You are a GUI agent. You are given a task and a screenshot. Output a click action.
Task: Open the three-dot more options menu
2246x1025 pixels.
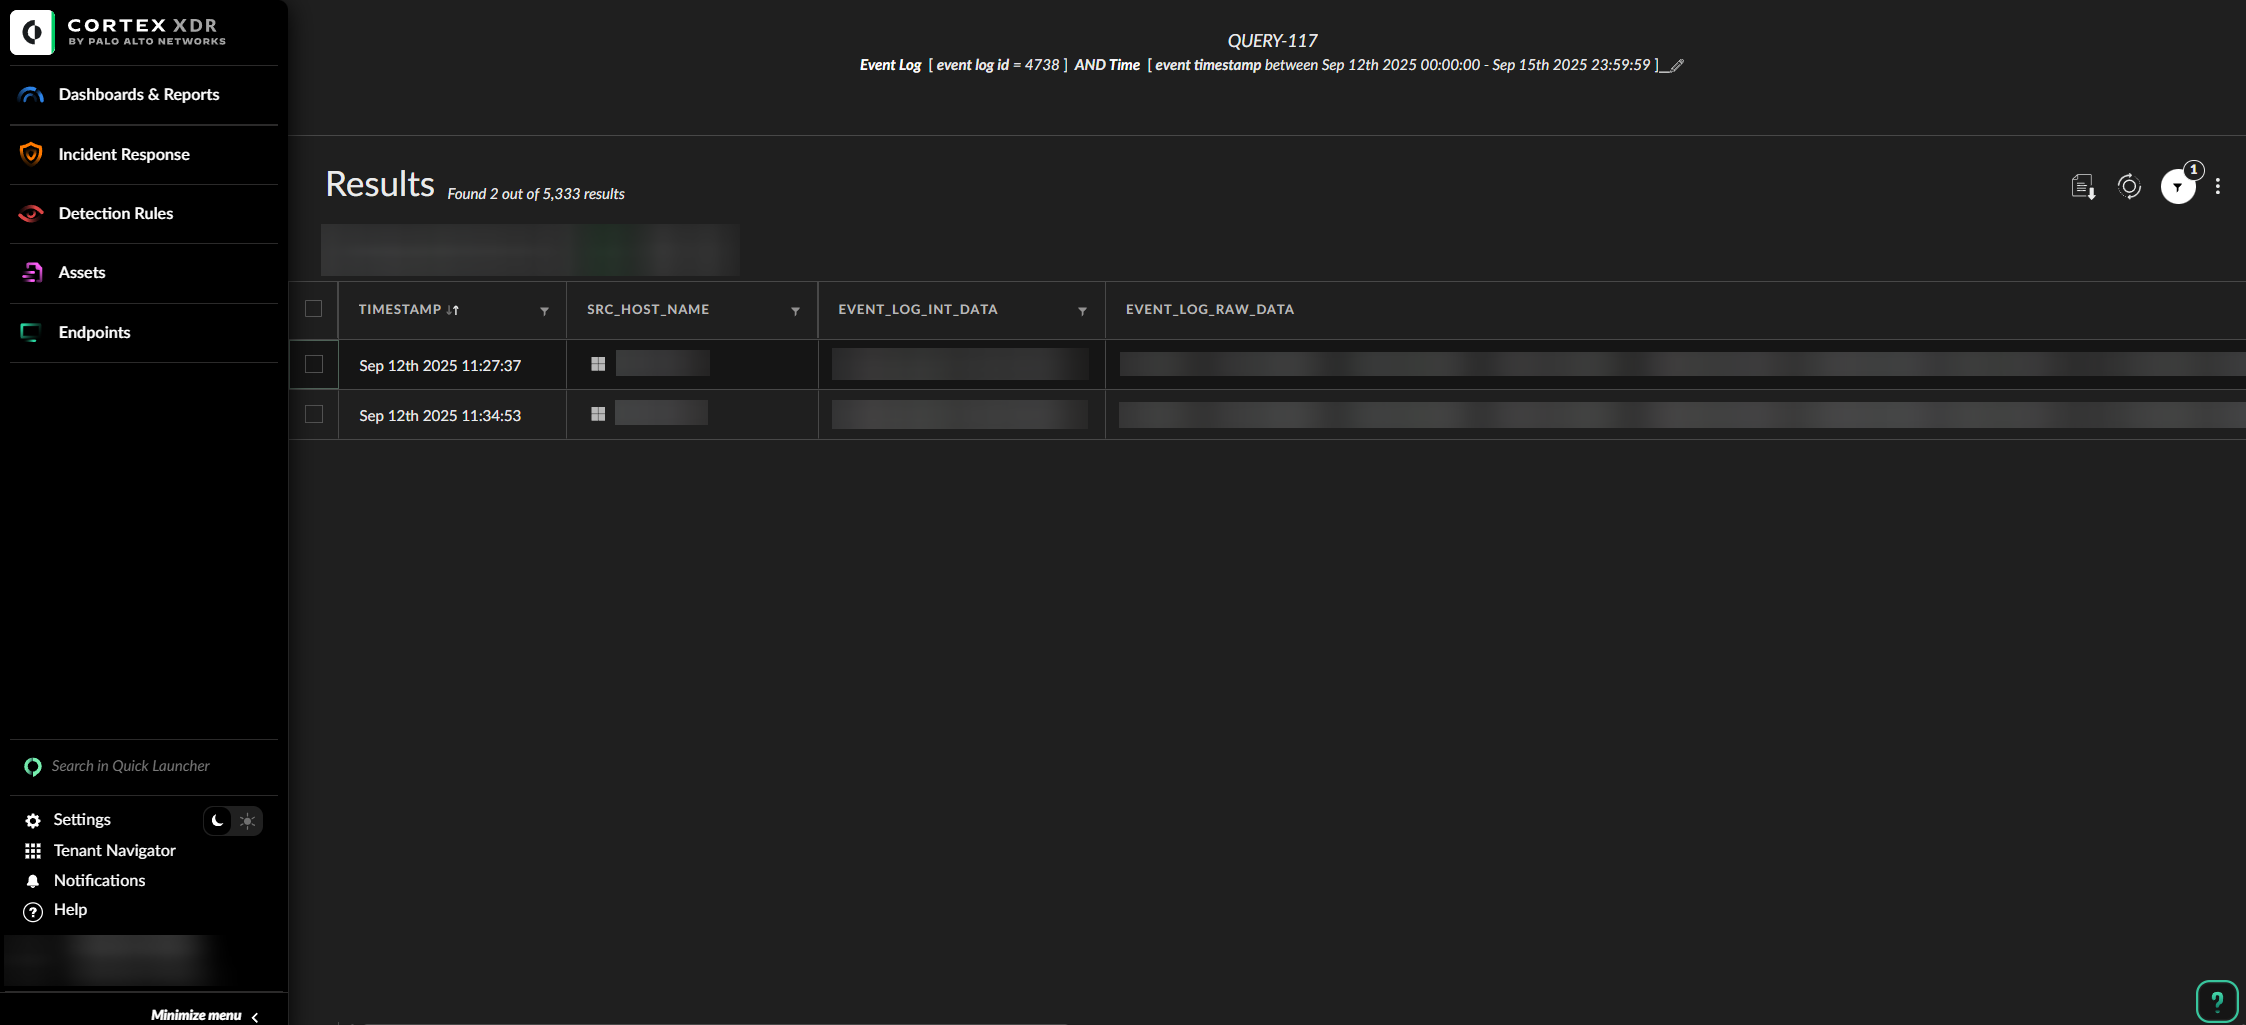click(x=2218, y=187)
